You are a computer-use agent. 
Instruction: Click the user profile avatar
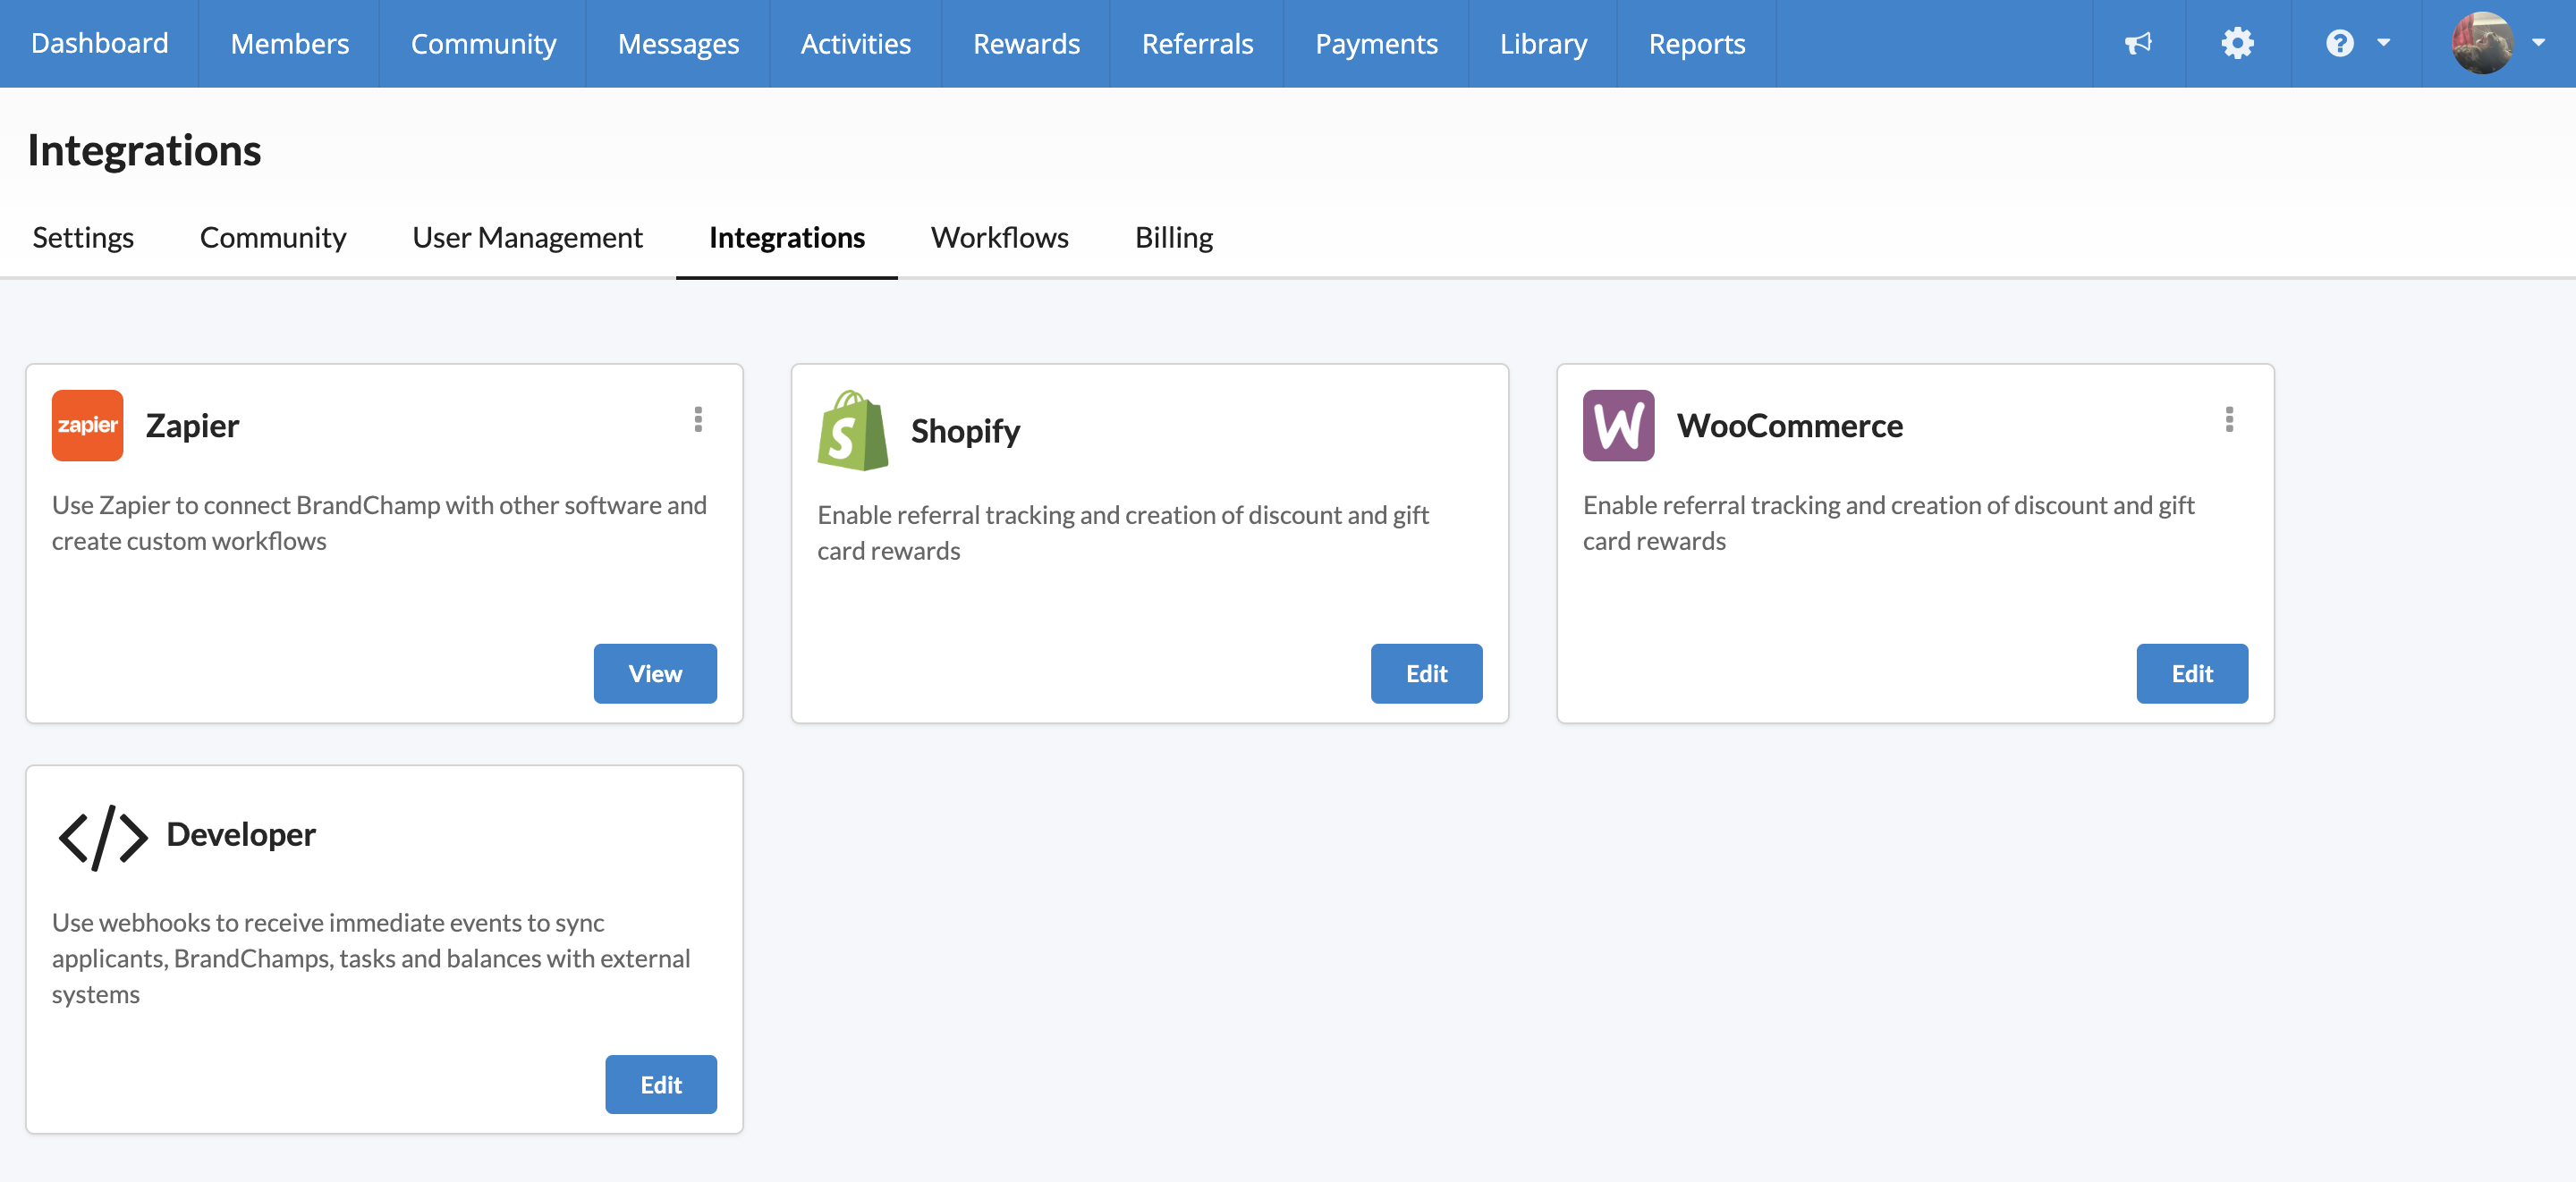pyautogui.click(x=2482, y=43)
